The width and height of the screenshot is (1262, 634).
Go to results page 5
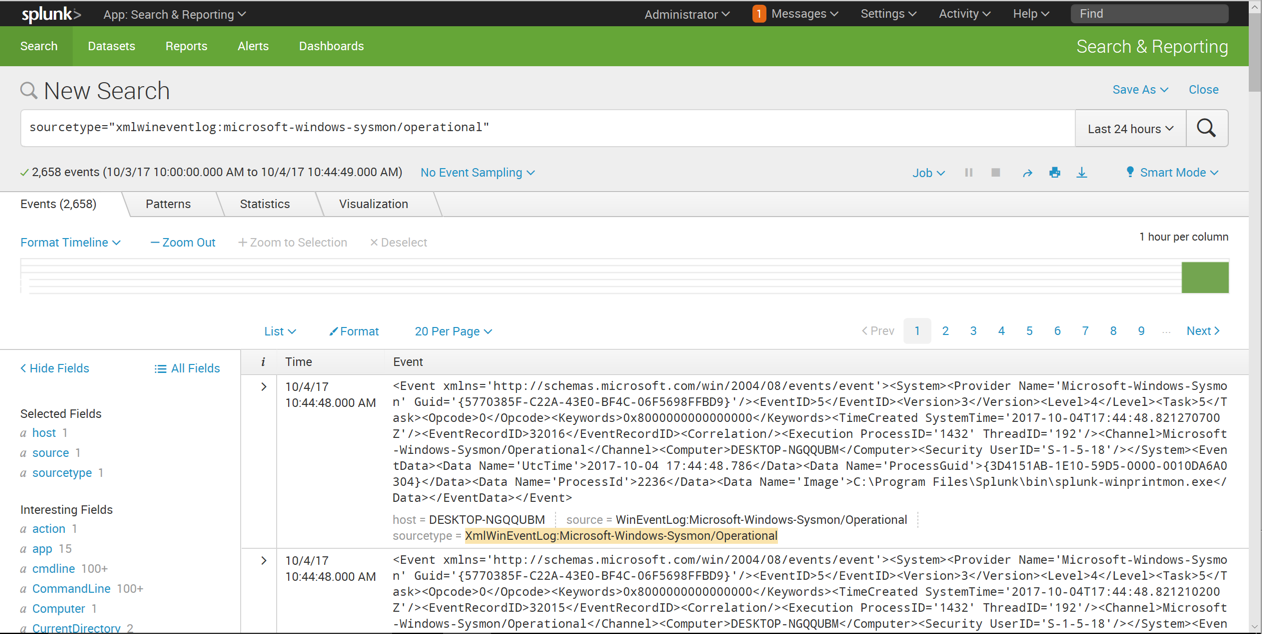coord(1029,331)
